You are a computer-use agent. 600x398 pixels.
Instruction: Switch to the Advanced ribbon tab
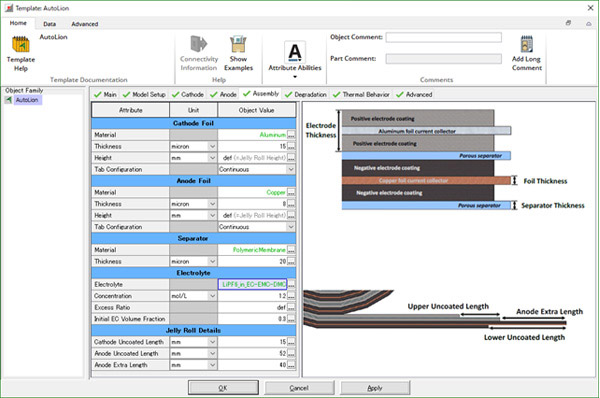pos(85,24)
